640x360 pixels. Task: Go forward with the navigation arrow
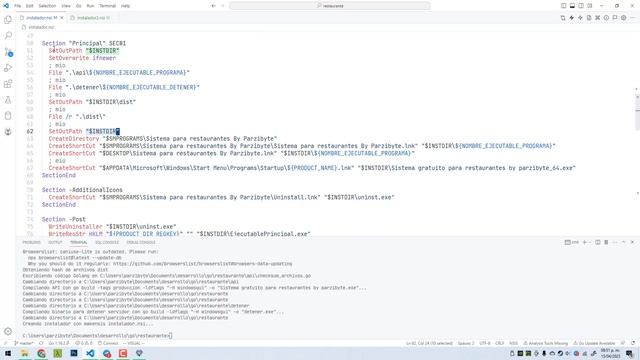click(x=222, y=6)
